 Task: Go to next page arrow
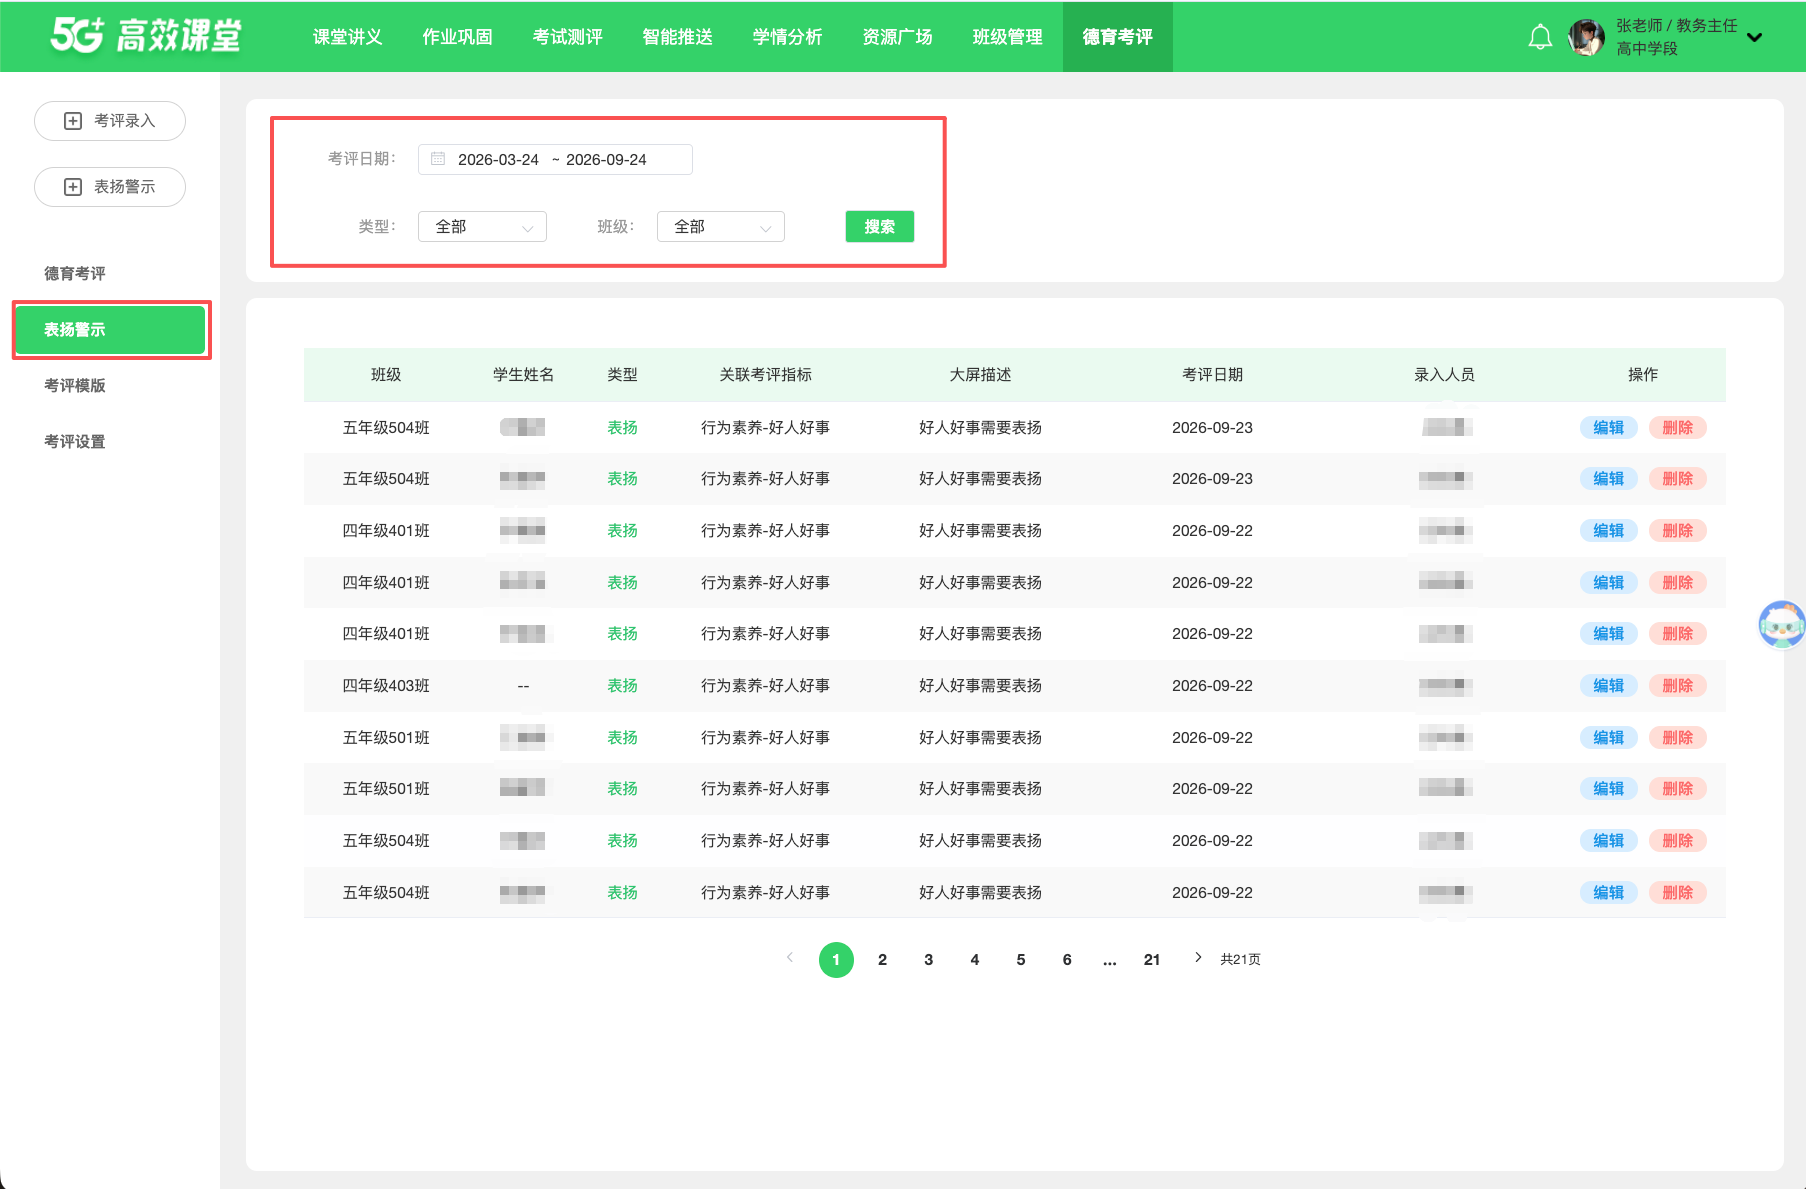[x=1197, y=958]
